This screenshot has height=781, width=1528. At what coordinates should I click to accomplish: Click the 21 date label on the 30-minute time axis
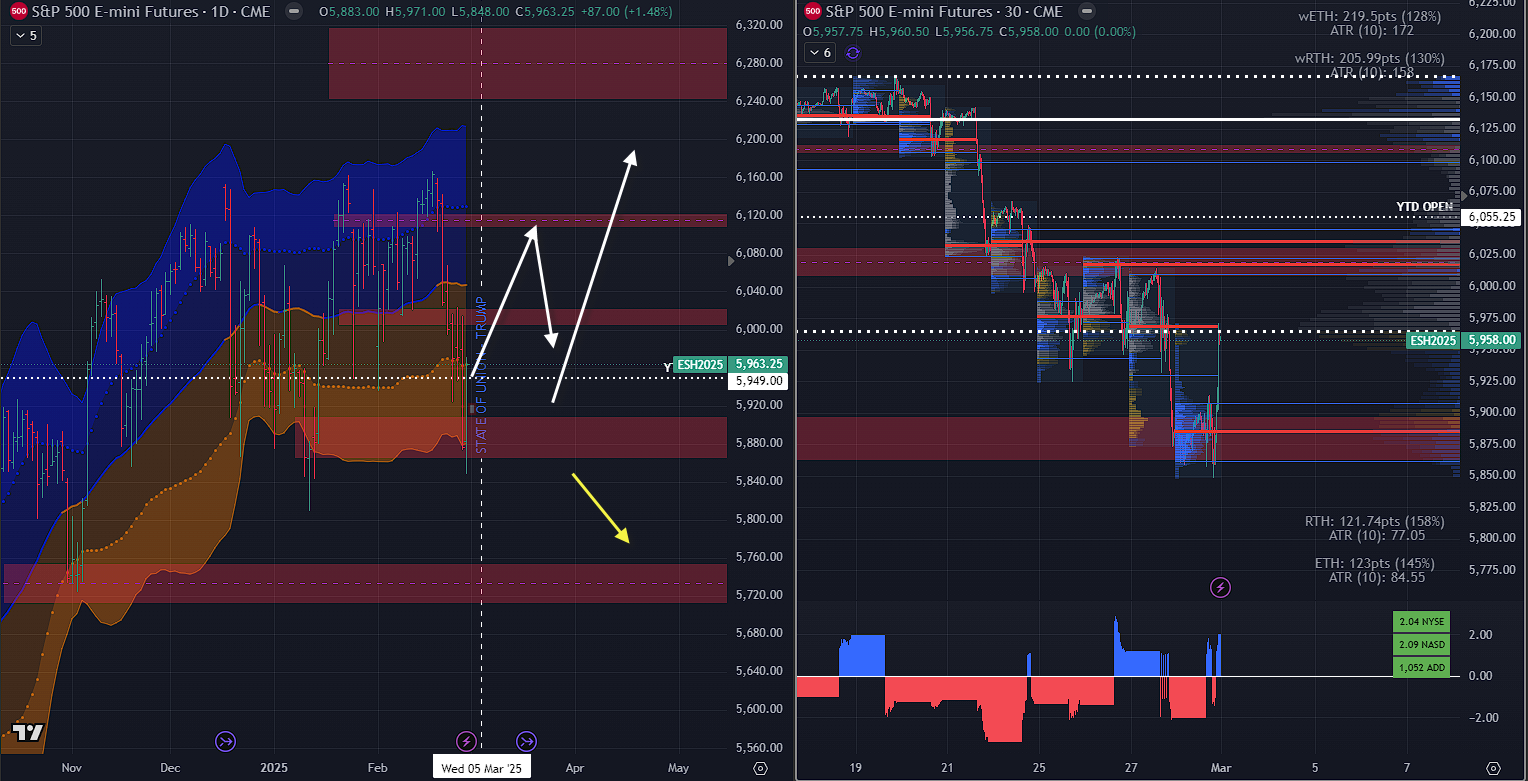tap(947, 768)
